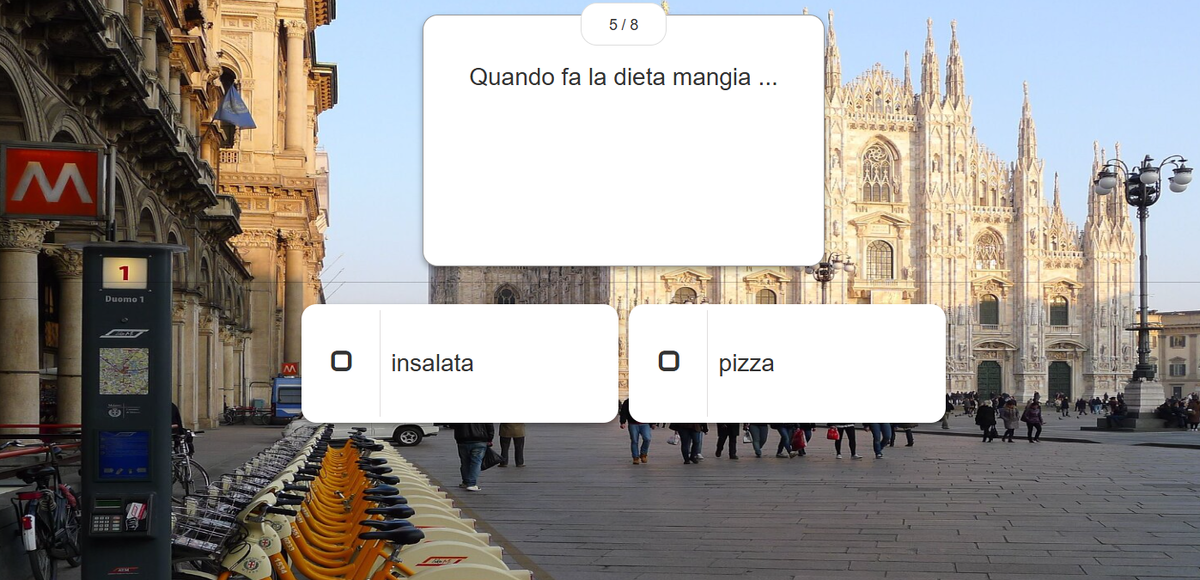Click the Duomo 1 label on the kiosk
The width and height of the screenshot is (1200, 580).
[124, 299]
